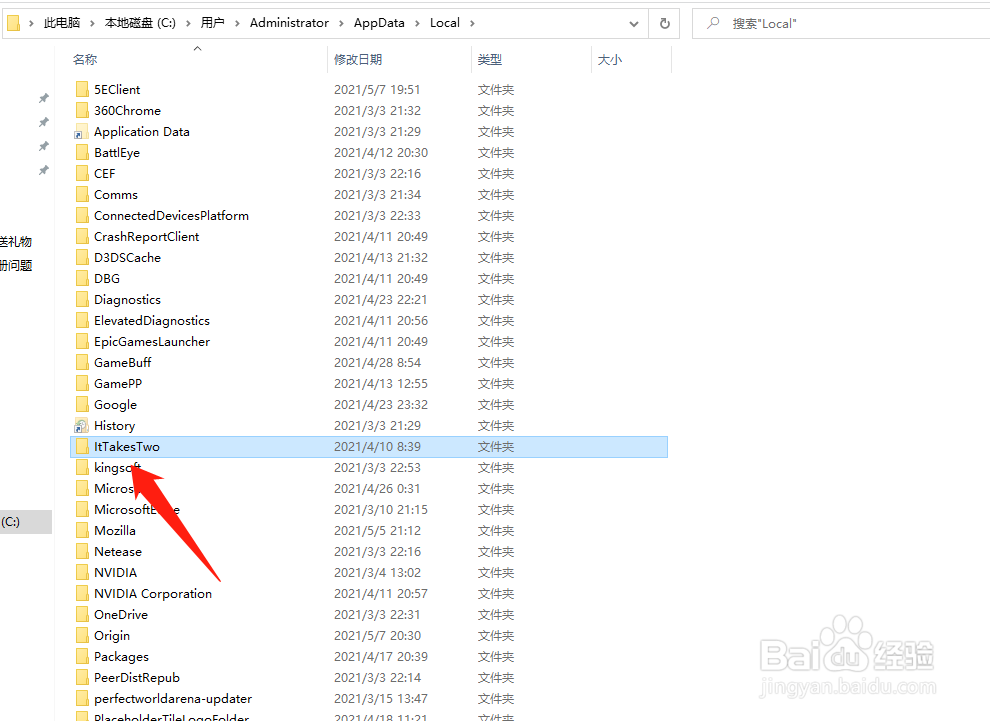
Task: Navigate to 本地磁盘 (C:) breadcrumb
Action: click(x=140, y=23)
